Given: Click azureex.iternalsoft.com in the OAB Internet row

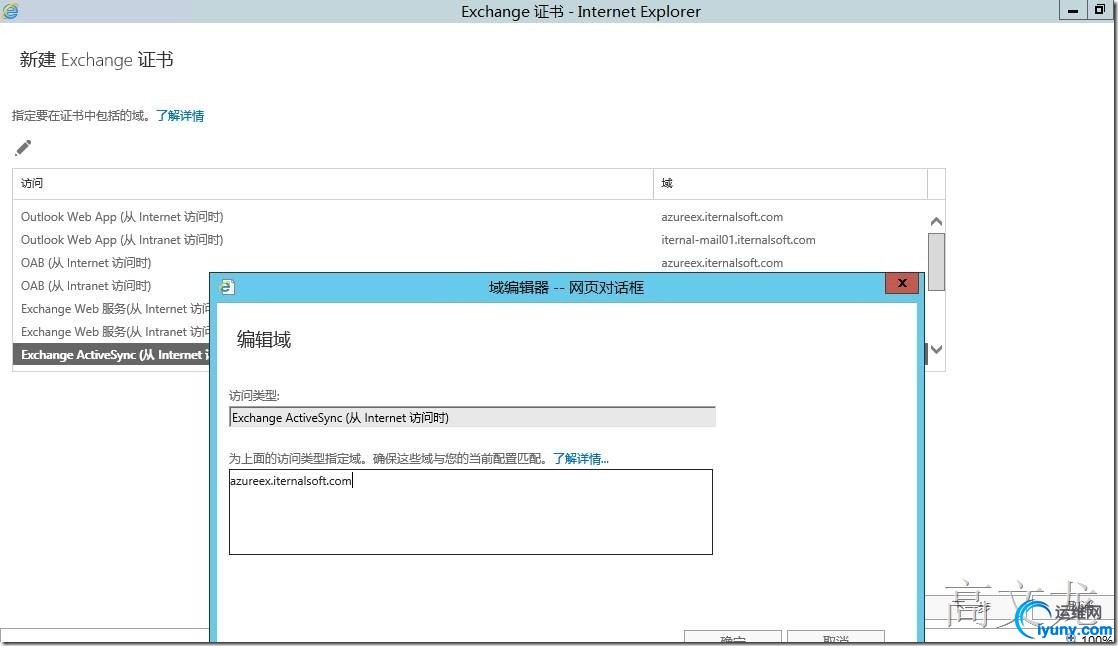Looking at the screenshot, I should (722, 262).
